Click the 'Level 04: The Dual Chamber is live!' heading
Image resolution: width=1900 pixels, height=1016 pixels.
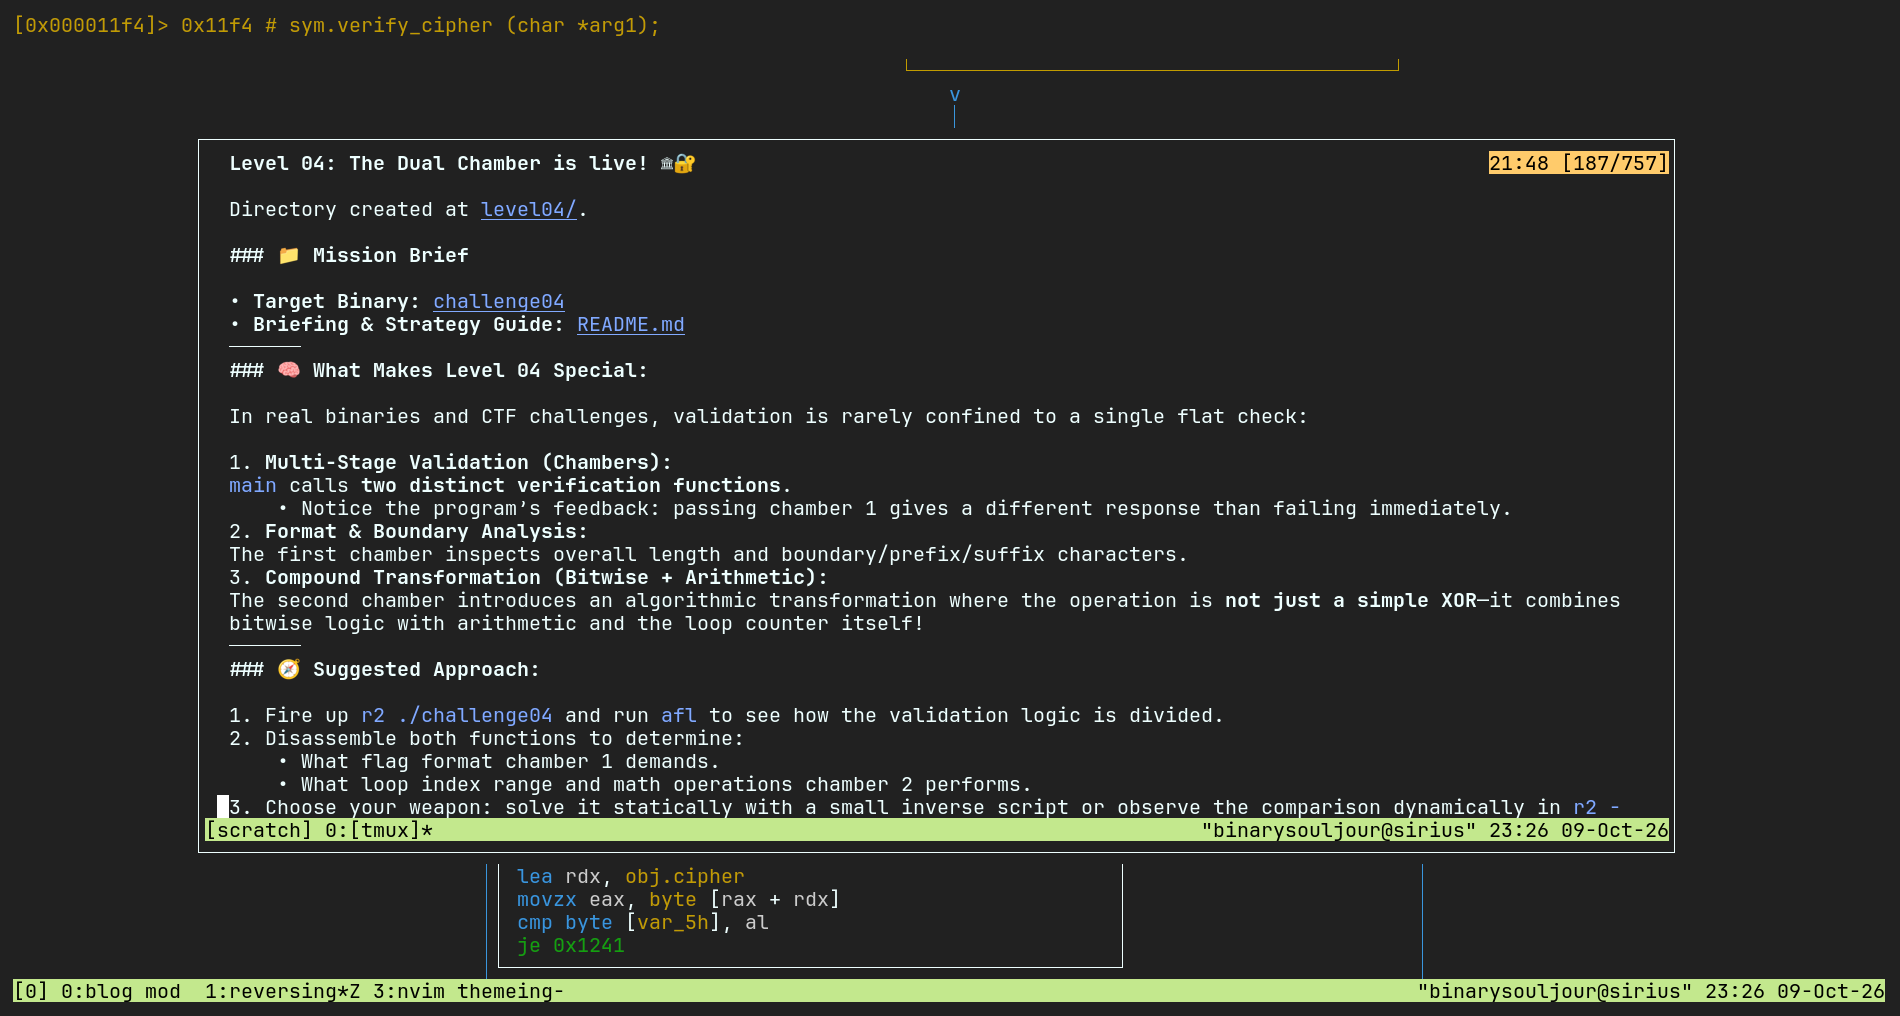(x=438, y=163)
